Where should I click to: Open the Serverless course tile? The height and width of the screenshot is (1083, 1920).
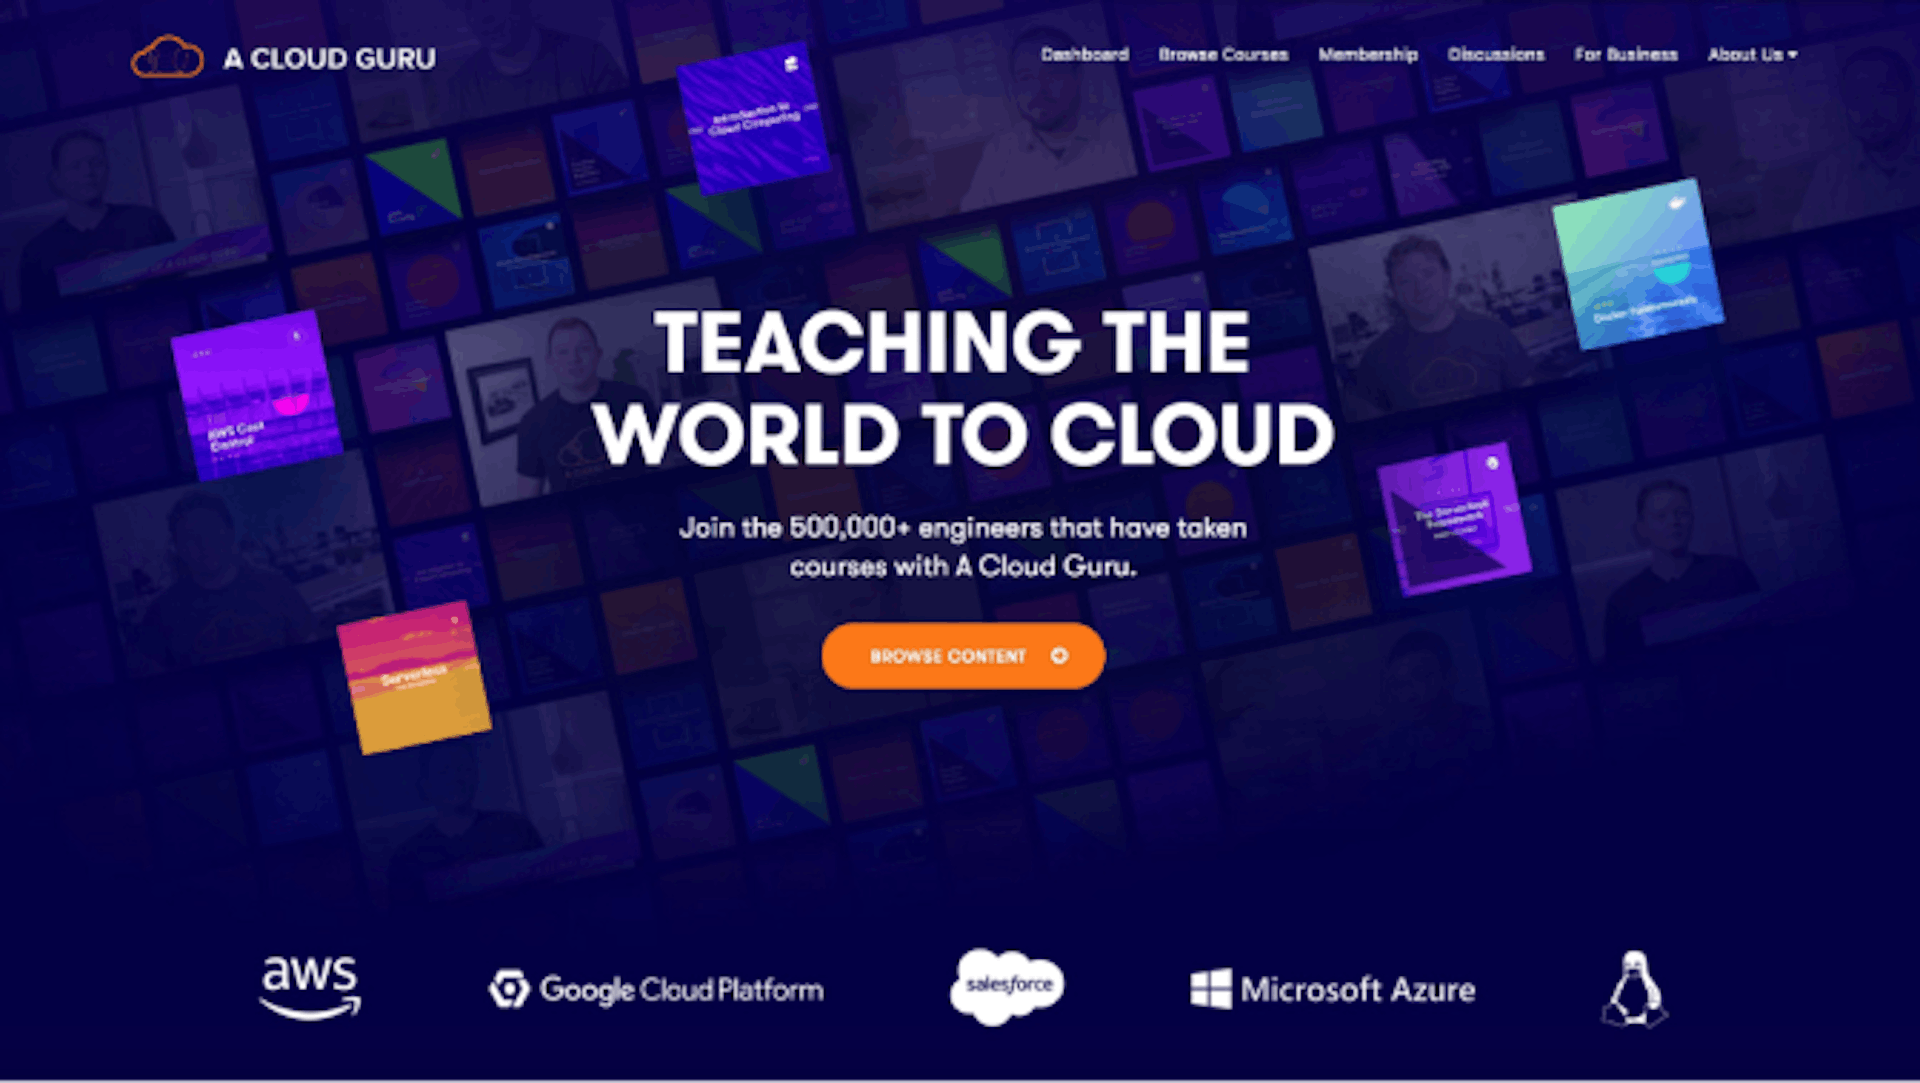tap(414, 677)
